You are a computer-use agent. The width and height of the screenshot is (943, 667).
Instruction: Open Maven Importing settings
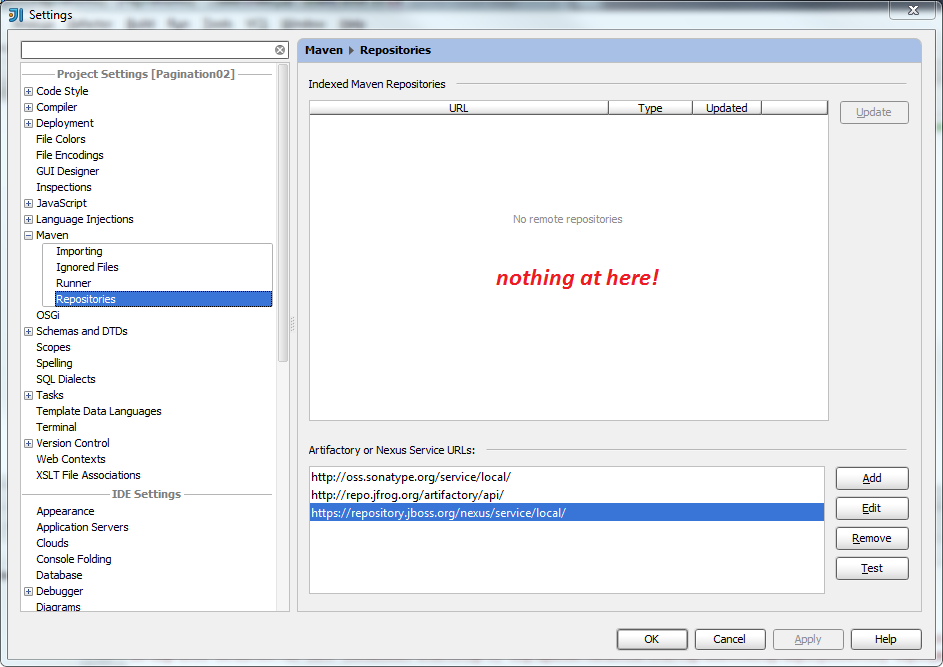[79, 252]
